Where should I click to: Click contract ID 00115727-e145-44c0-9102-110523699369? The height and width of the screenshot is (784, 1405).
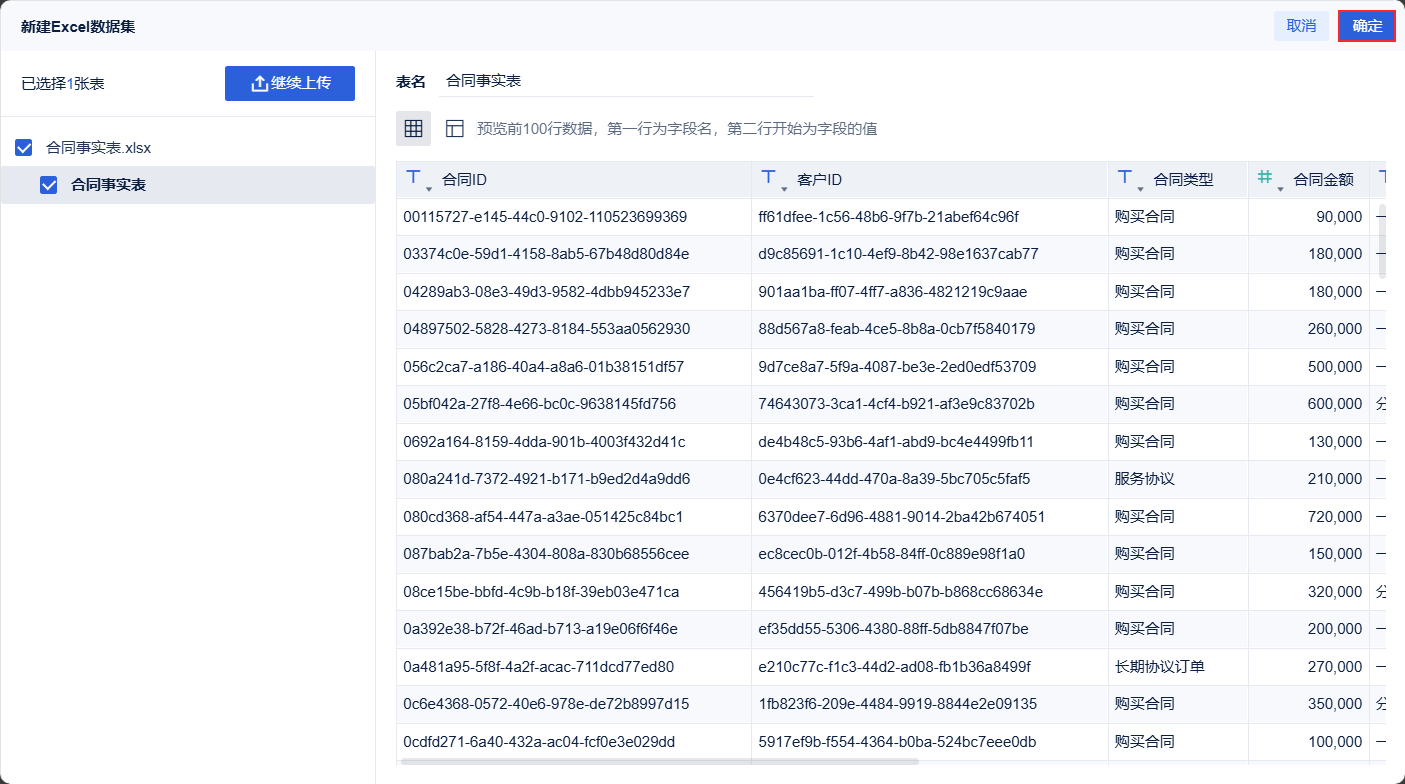(x=545, y=217)
